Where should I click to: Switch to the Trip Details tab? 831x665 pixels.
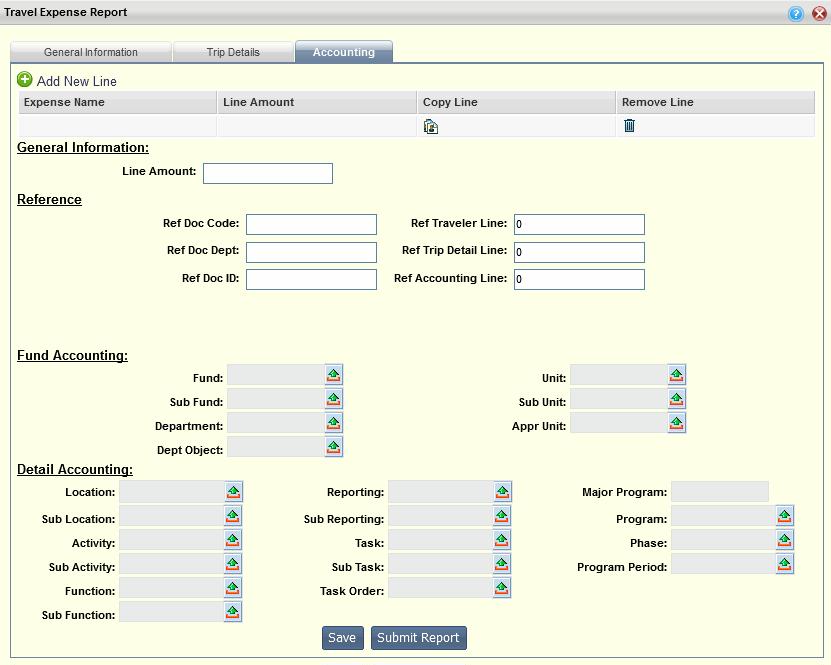(233, 52)
